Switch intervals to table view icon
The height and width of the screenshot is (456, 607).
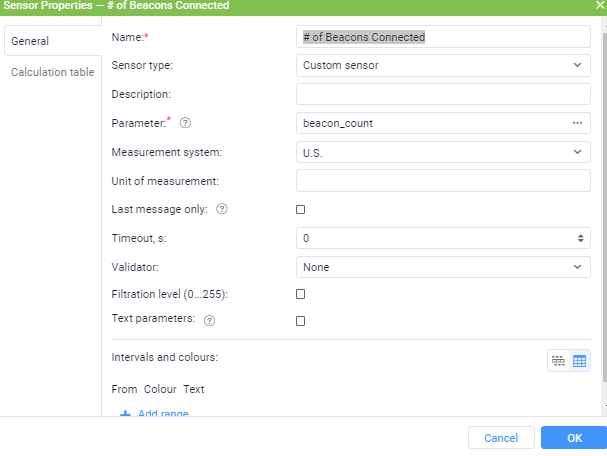pyautogui.click(x=580, y=361)
